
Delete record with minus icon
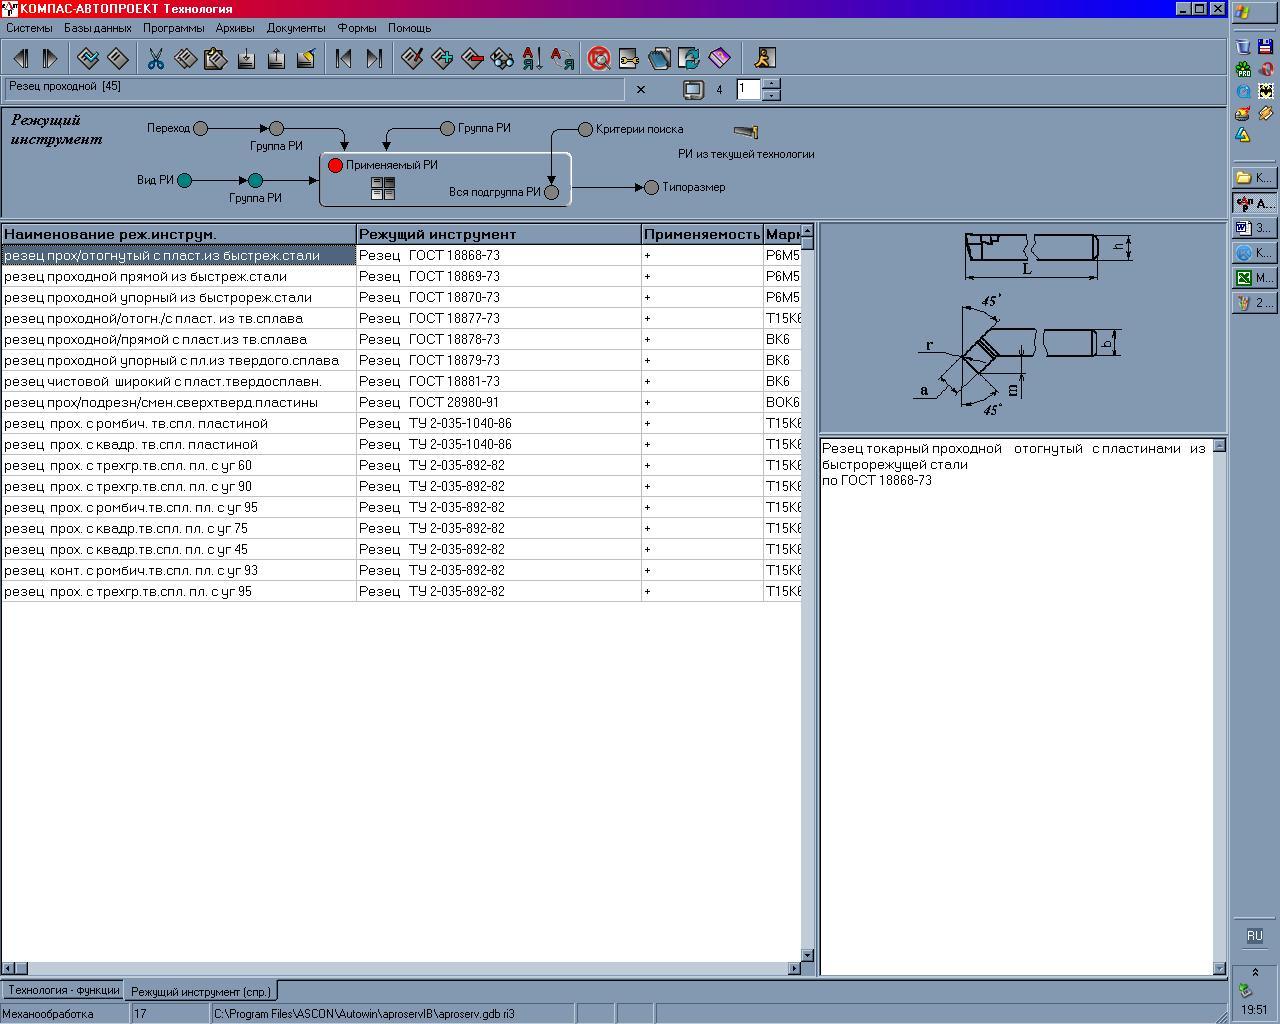[472, 58]
